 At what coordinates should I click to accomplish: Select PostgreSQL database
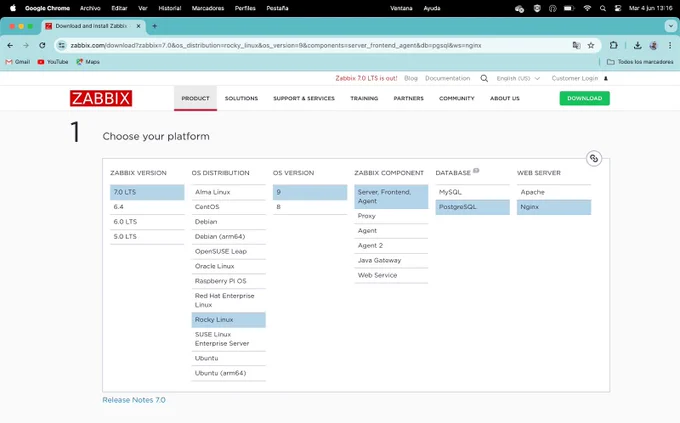click(x=472, y=207)
